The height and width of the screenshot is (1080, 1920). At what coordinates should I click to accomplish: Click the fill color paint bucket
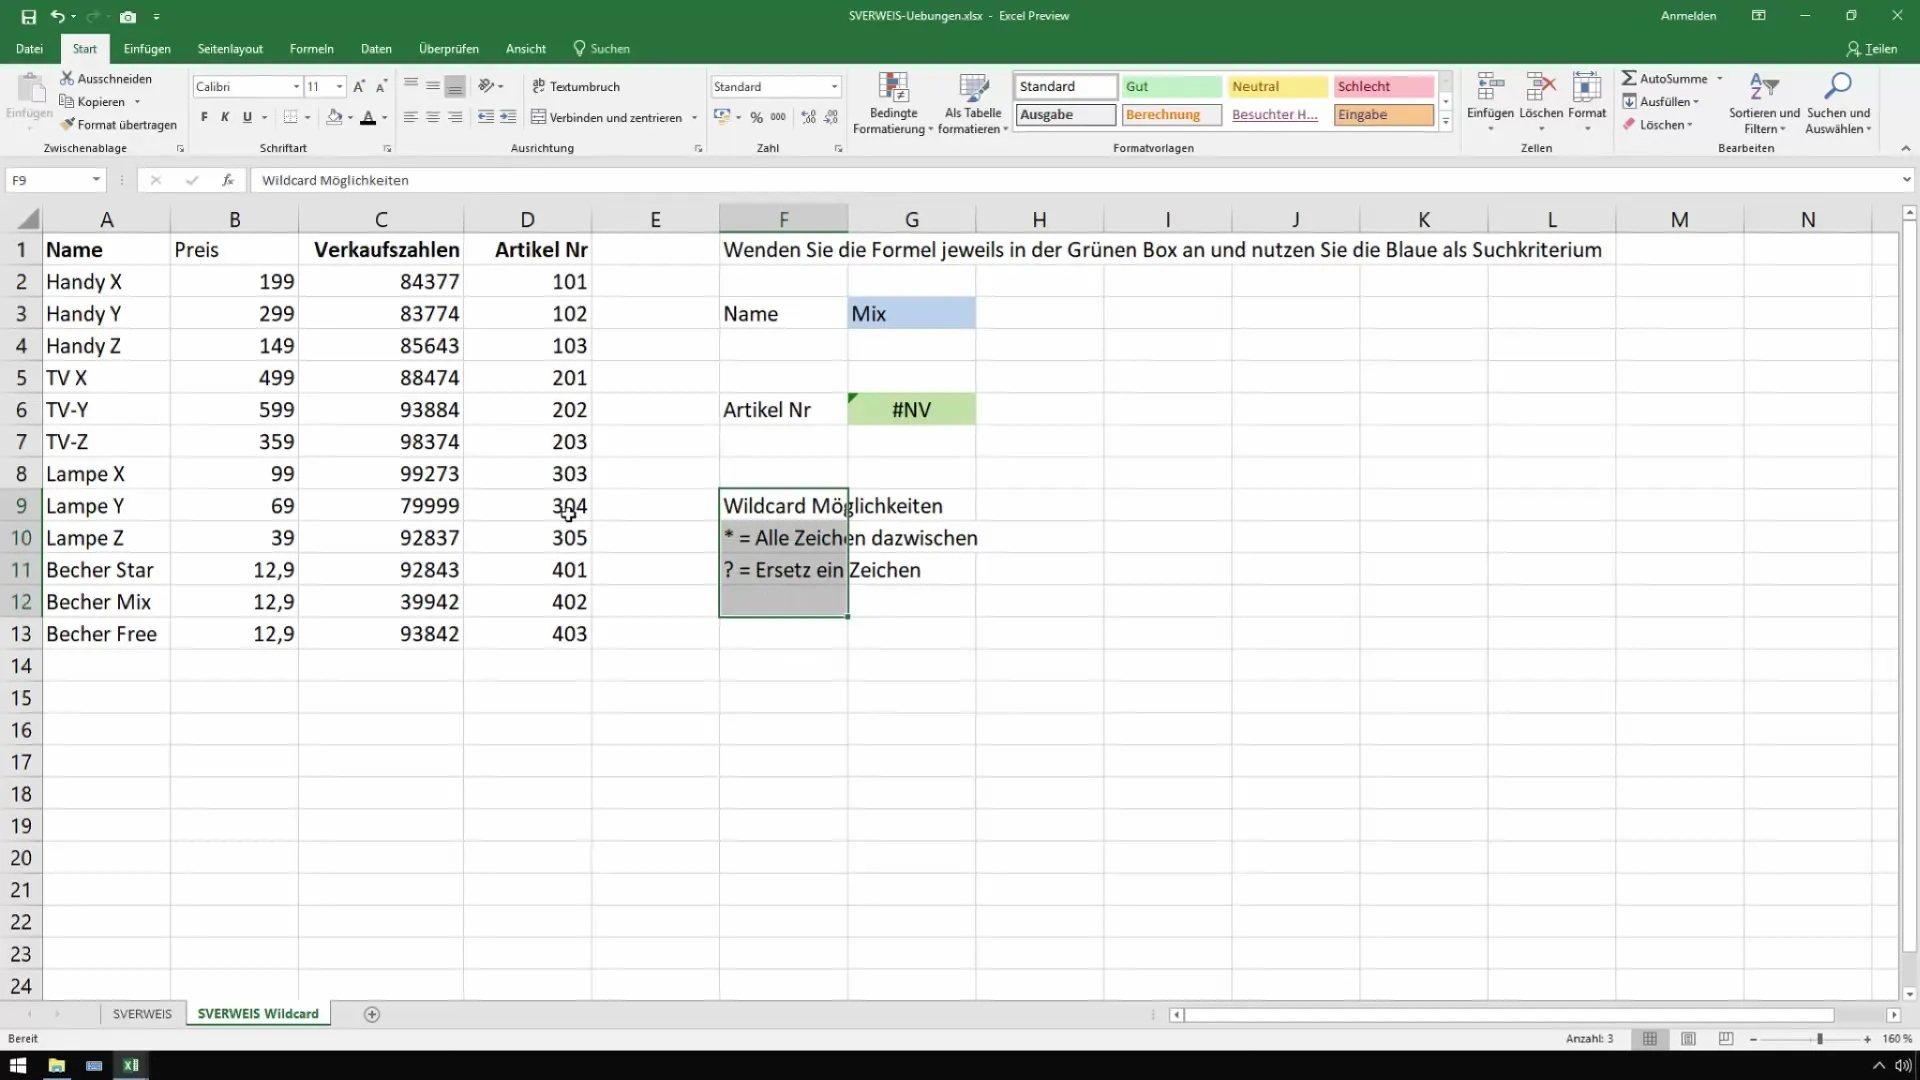(334, 117)
